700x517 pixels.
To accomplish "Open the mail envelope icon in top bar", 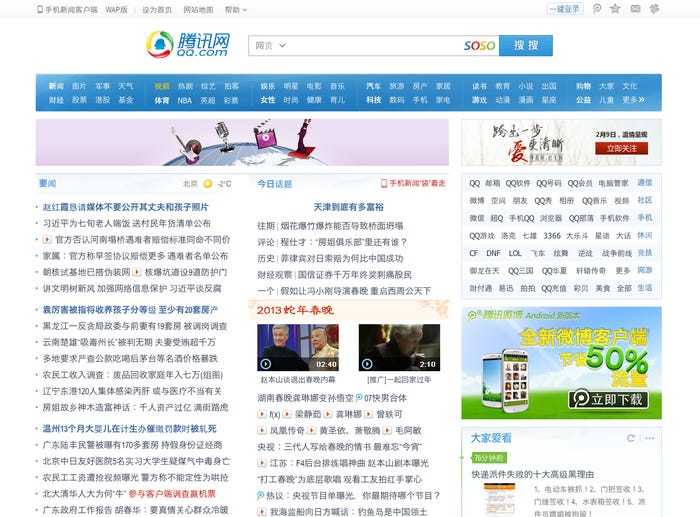I will tap(635, 8).
